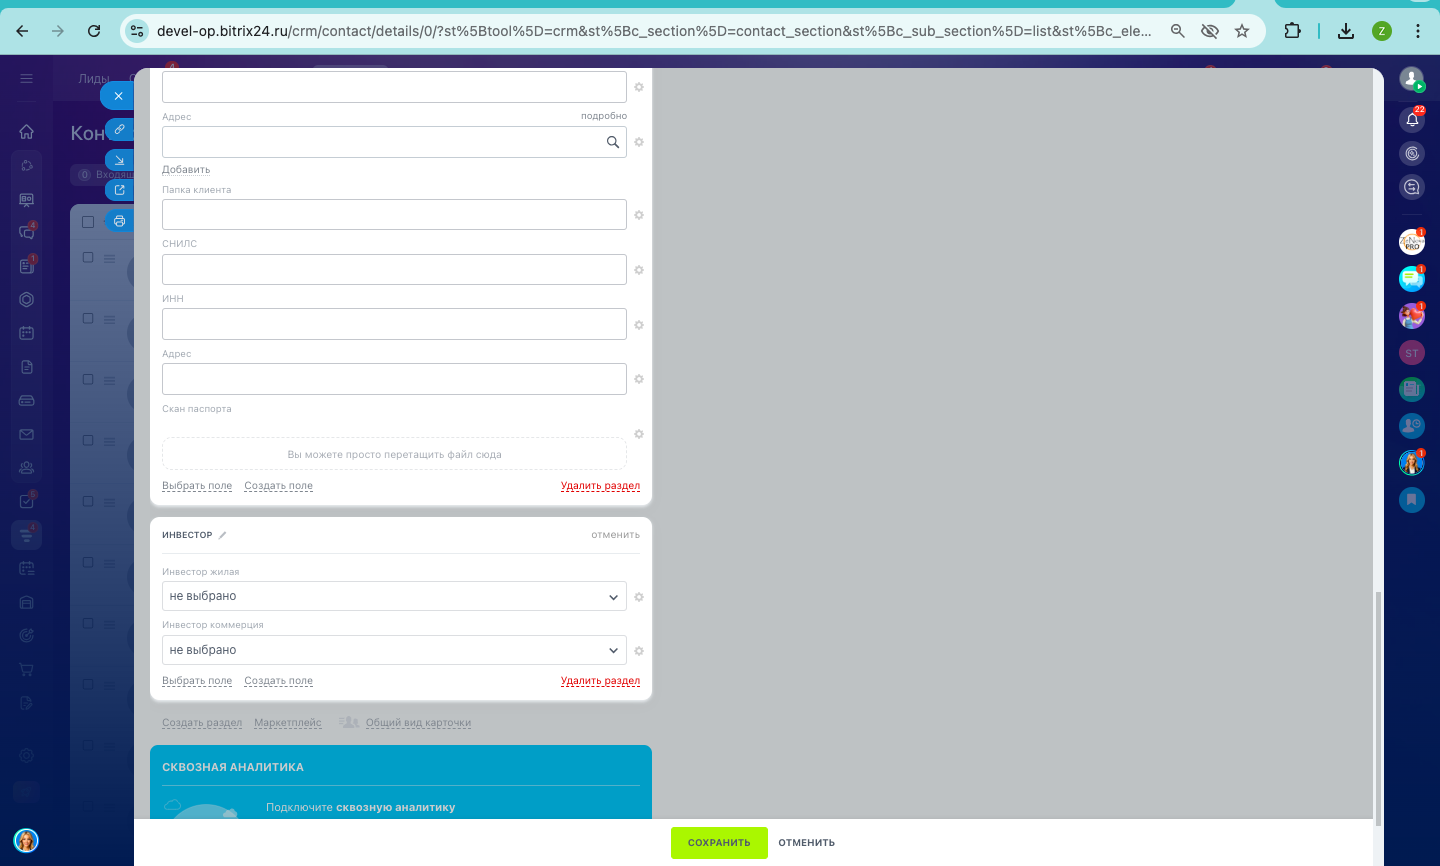Go back with the browser back arrow
1440x866 pixels.
(22, 31)
